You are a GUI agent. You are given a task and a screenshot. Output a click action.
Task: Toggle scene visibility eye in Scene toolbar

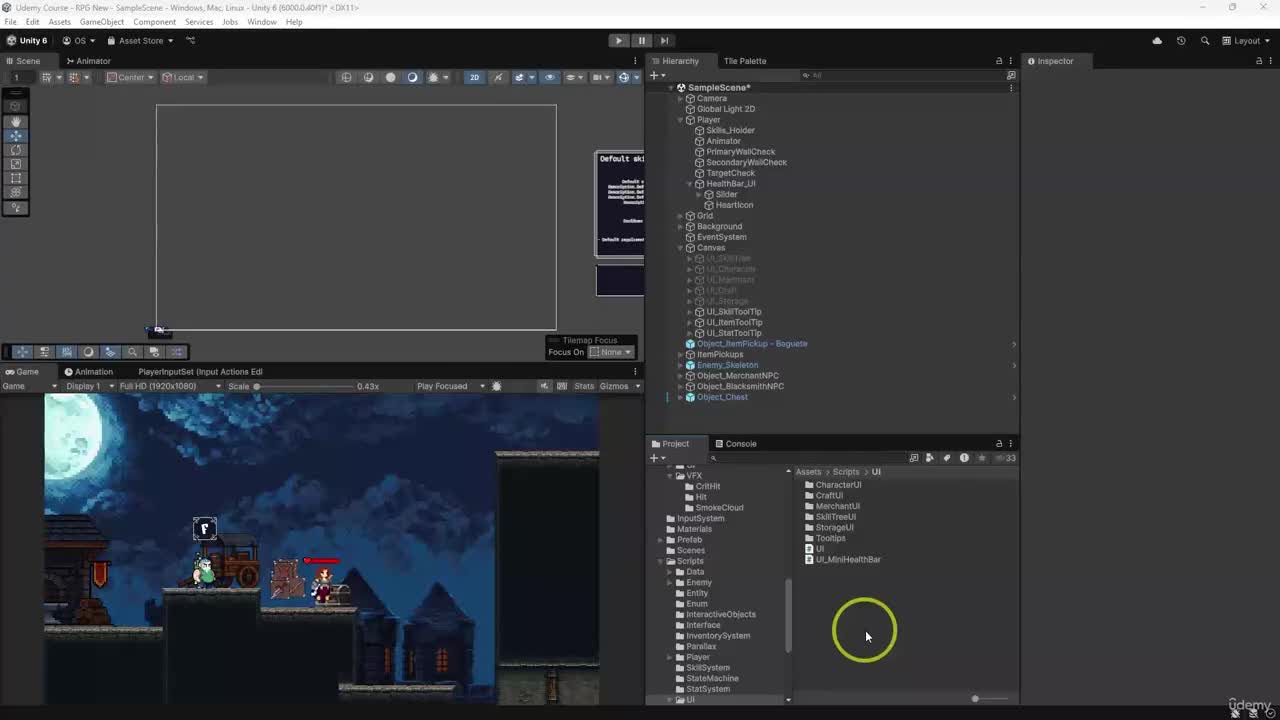549,77
